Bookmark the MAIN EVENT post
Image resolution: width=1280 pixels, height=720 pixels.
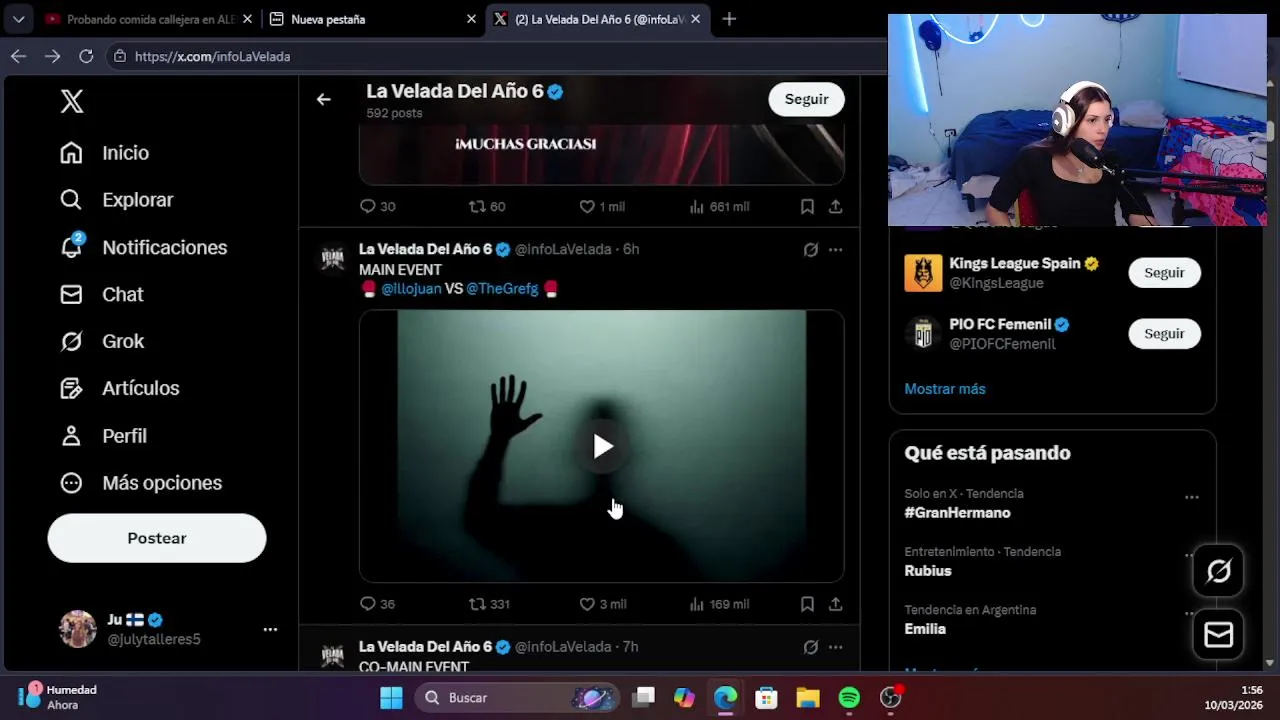807,604
